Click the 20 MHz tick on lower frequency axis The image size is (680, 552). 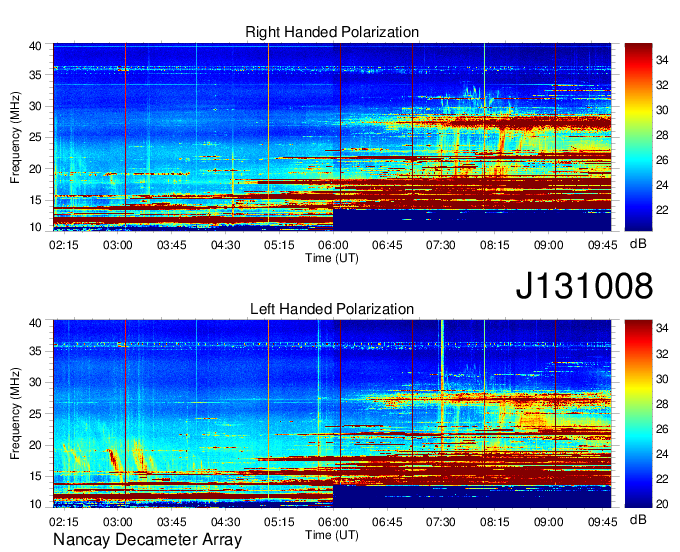[x=35, y=445]
